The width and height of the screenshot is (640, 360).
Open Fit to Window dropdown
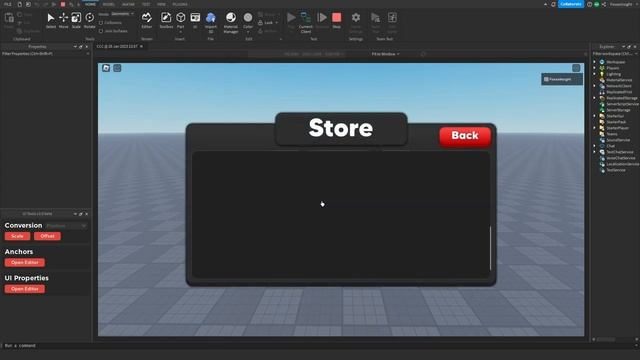385,54
